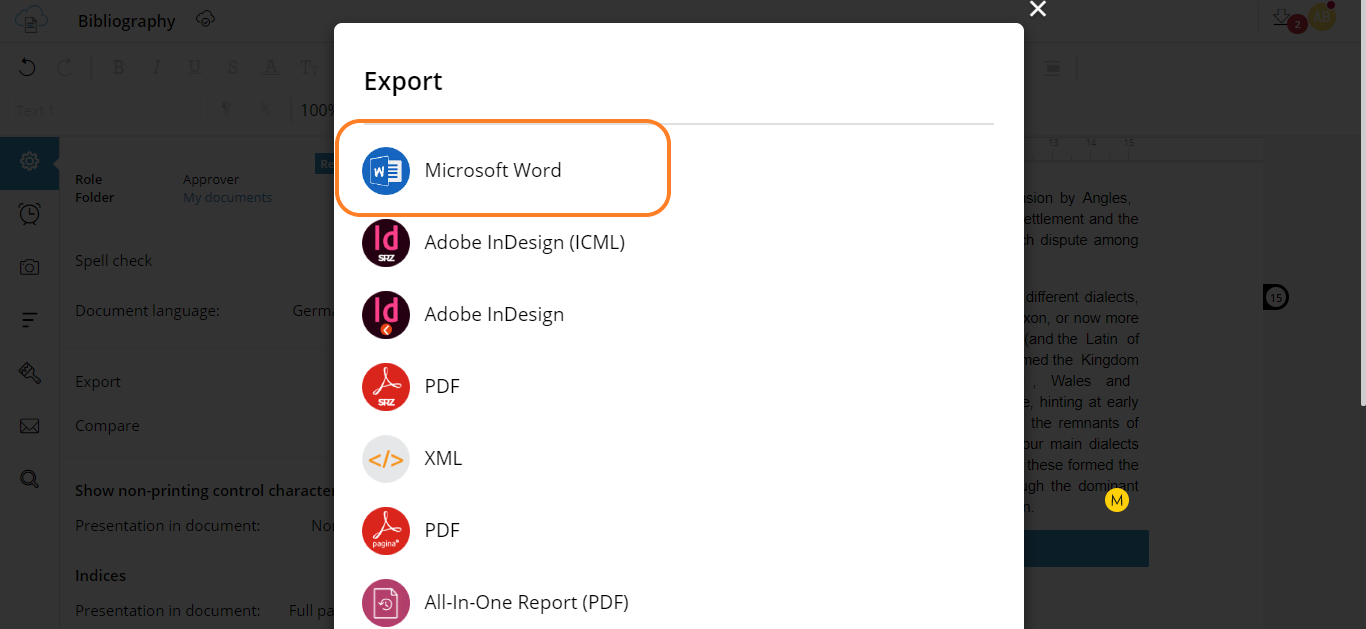Image resolution: width=1366 pixels, height=629 pixels.
Task: Open the AB user avatar menu
Action: (x=1322, y=16)
